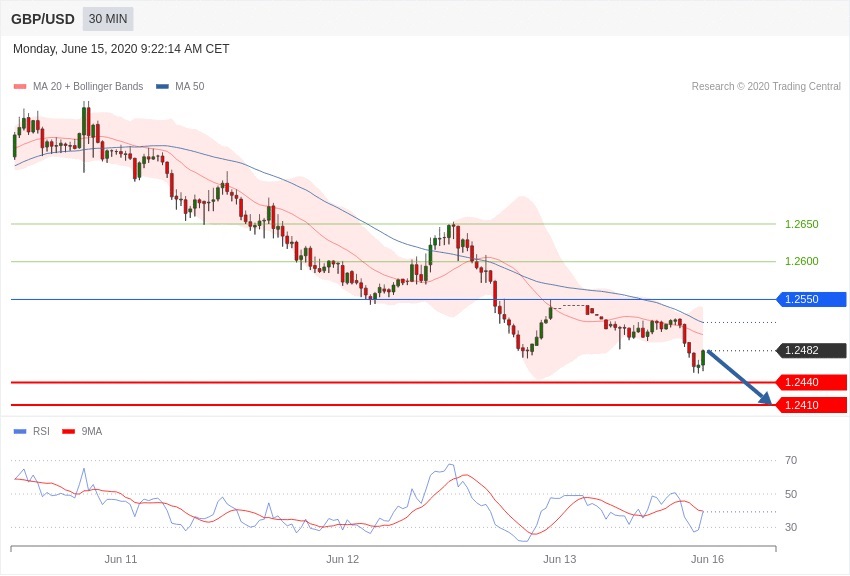Viewport: 850px width, 576px height.
Task: Click the MA 20 + Bollinger Bands legend swatch
Action: pyautogui.click(x=19, y=87)
